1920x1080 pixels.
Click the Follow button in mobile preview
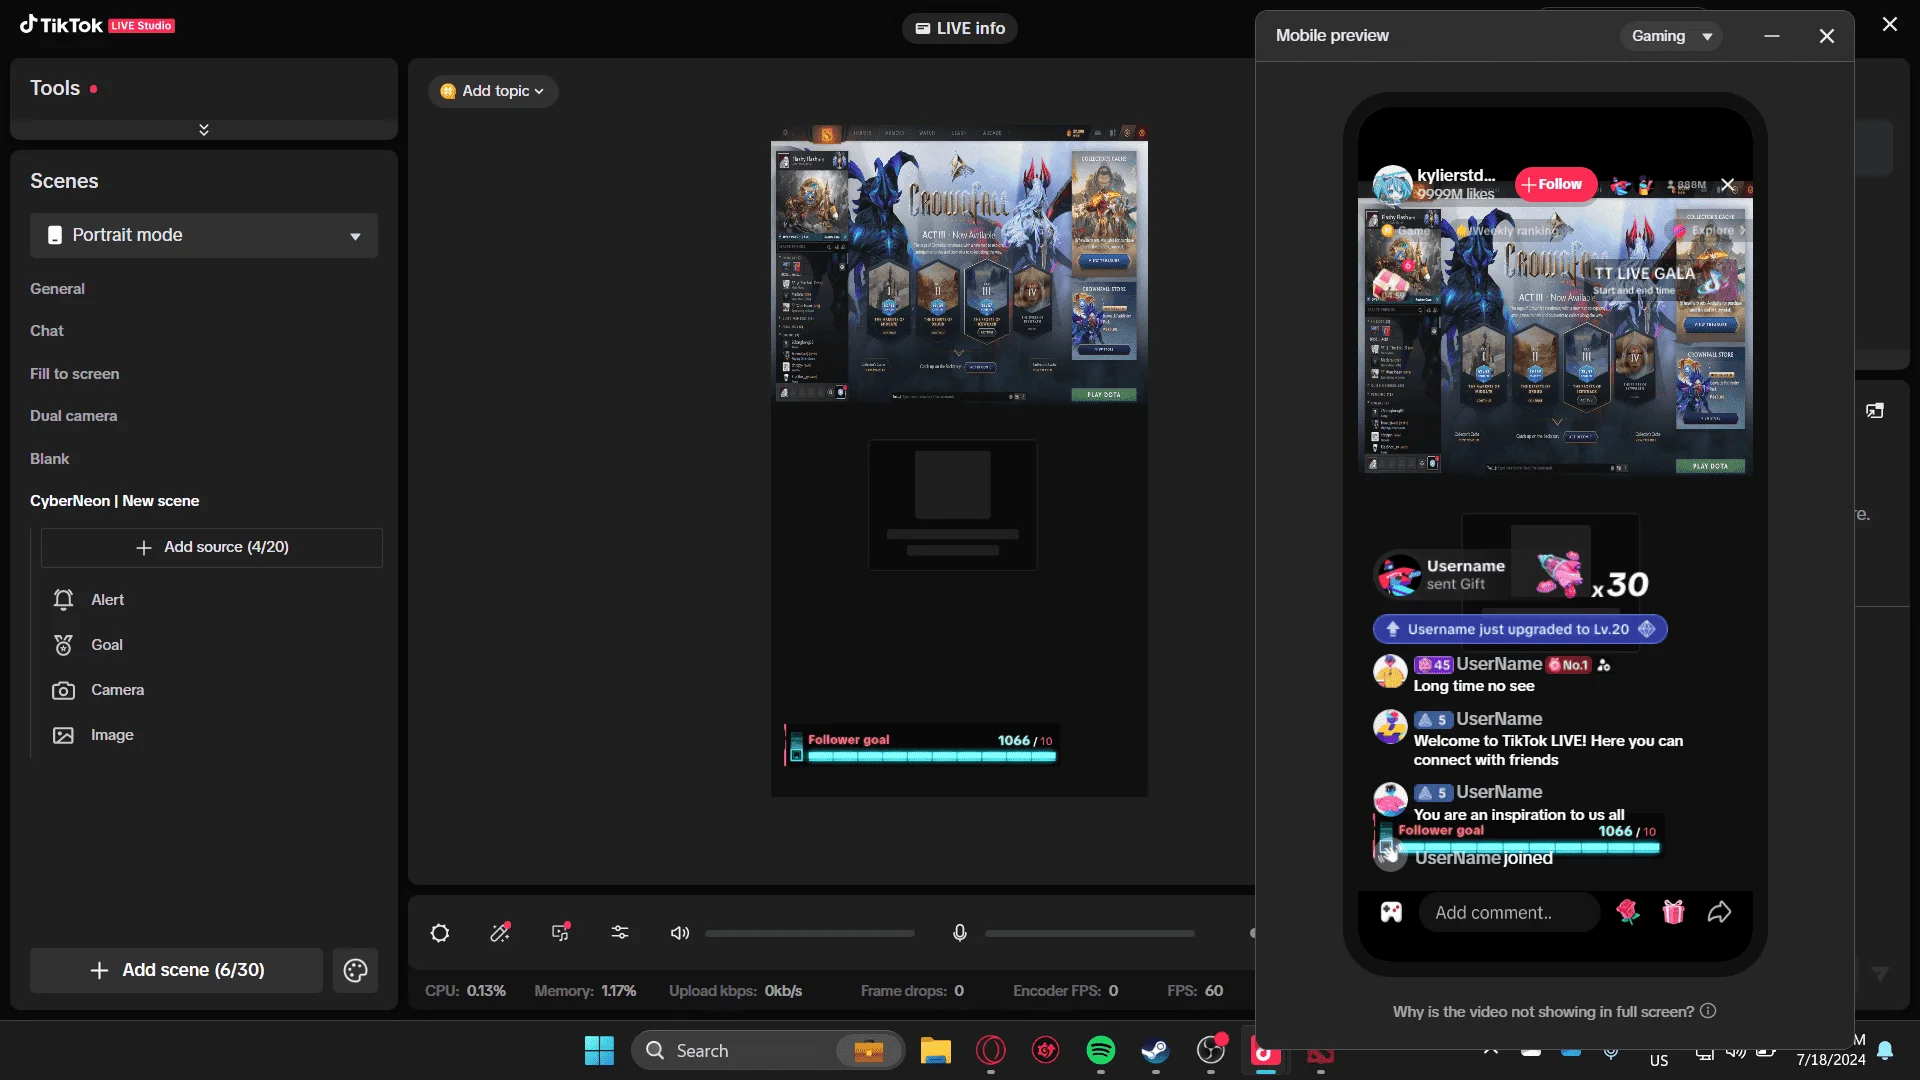point(1554,184)
